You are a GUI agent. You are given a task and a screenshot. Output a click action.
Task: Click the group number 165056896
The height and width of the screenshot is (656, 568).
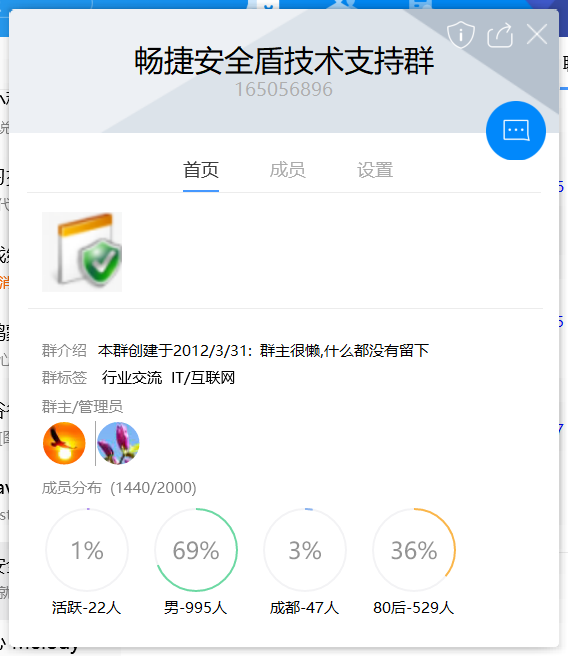(x=284, y=89)
